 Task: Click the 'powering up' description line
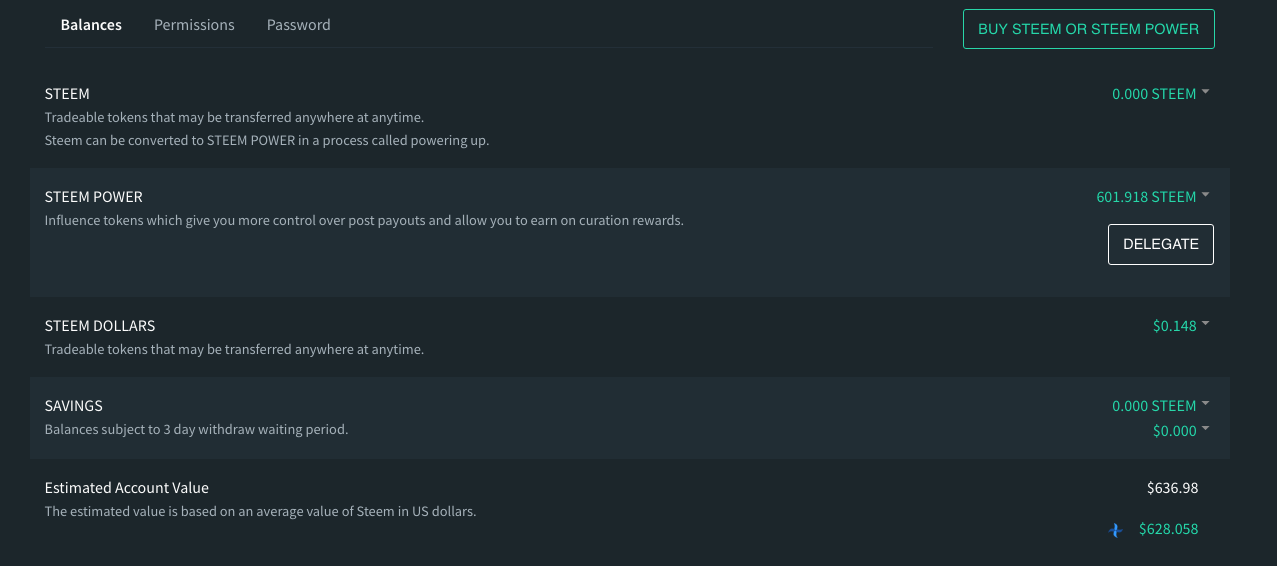pos(267,140)
